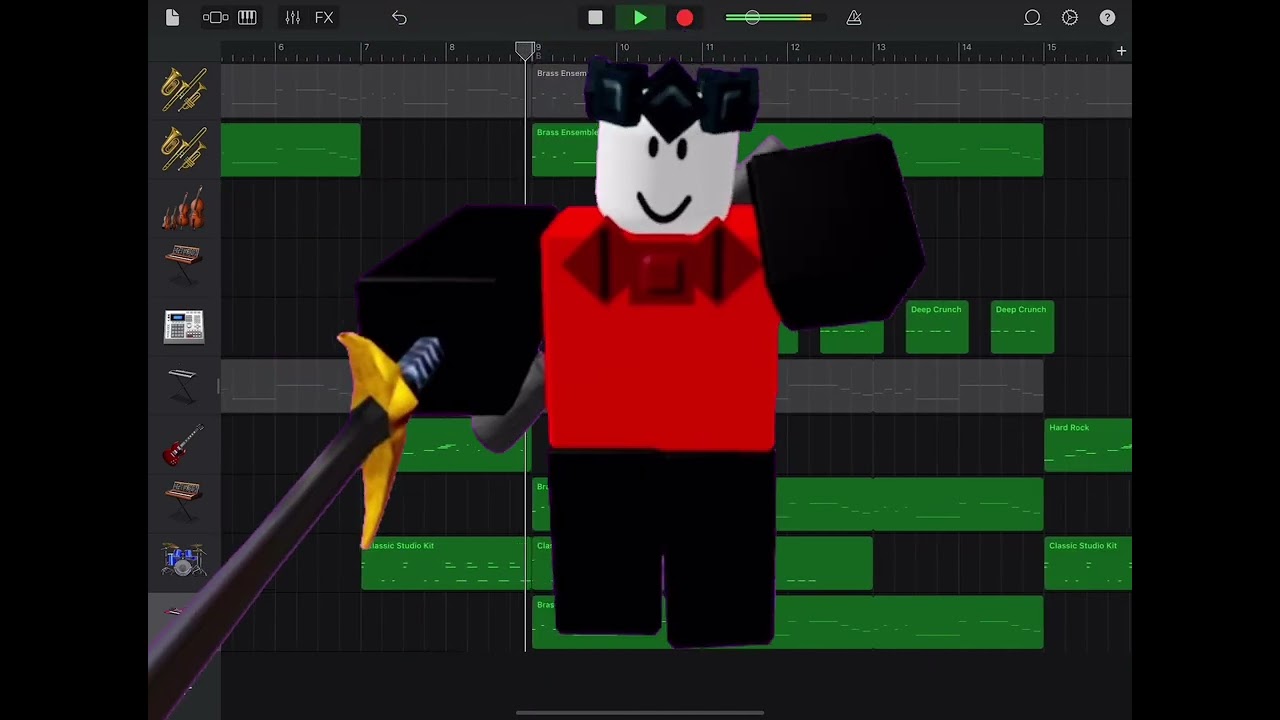Select brass track icon with green regions
Image resolution: width=1280 pixels, height=720 pixels.
184,148
